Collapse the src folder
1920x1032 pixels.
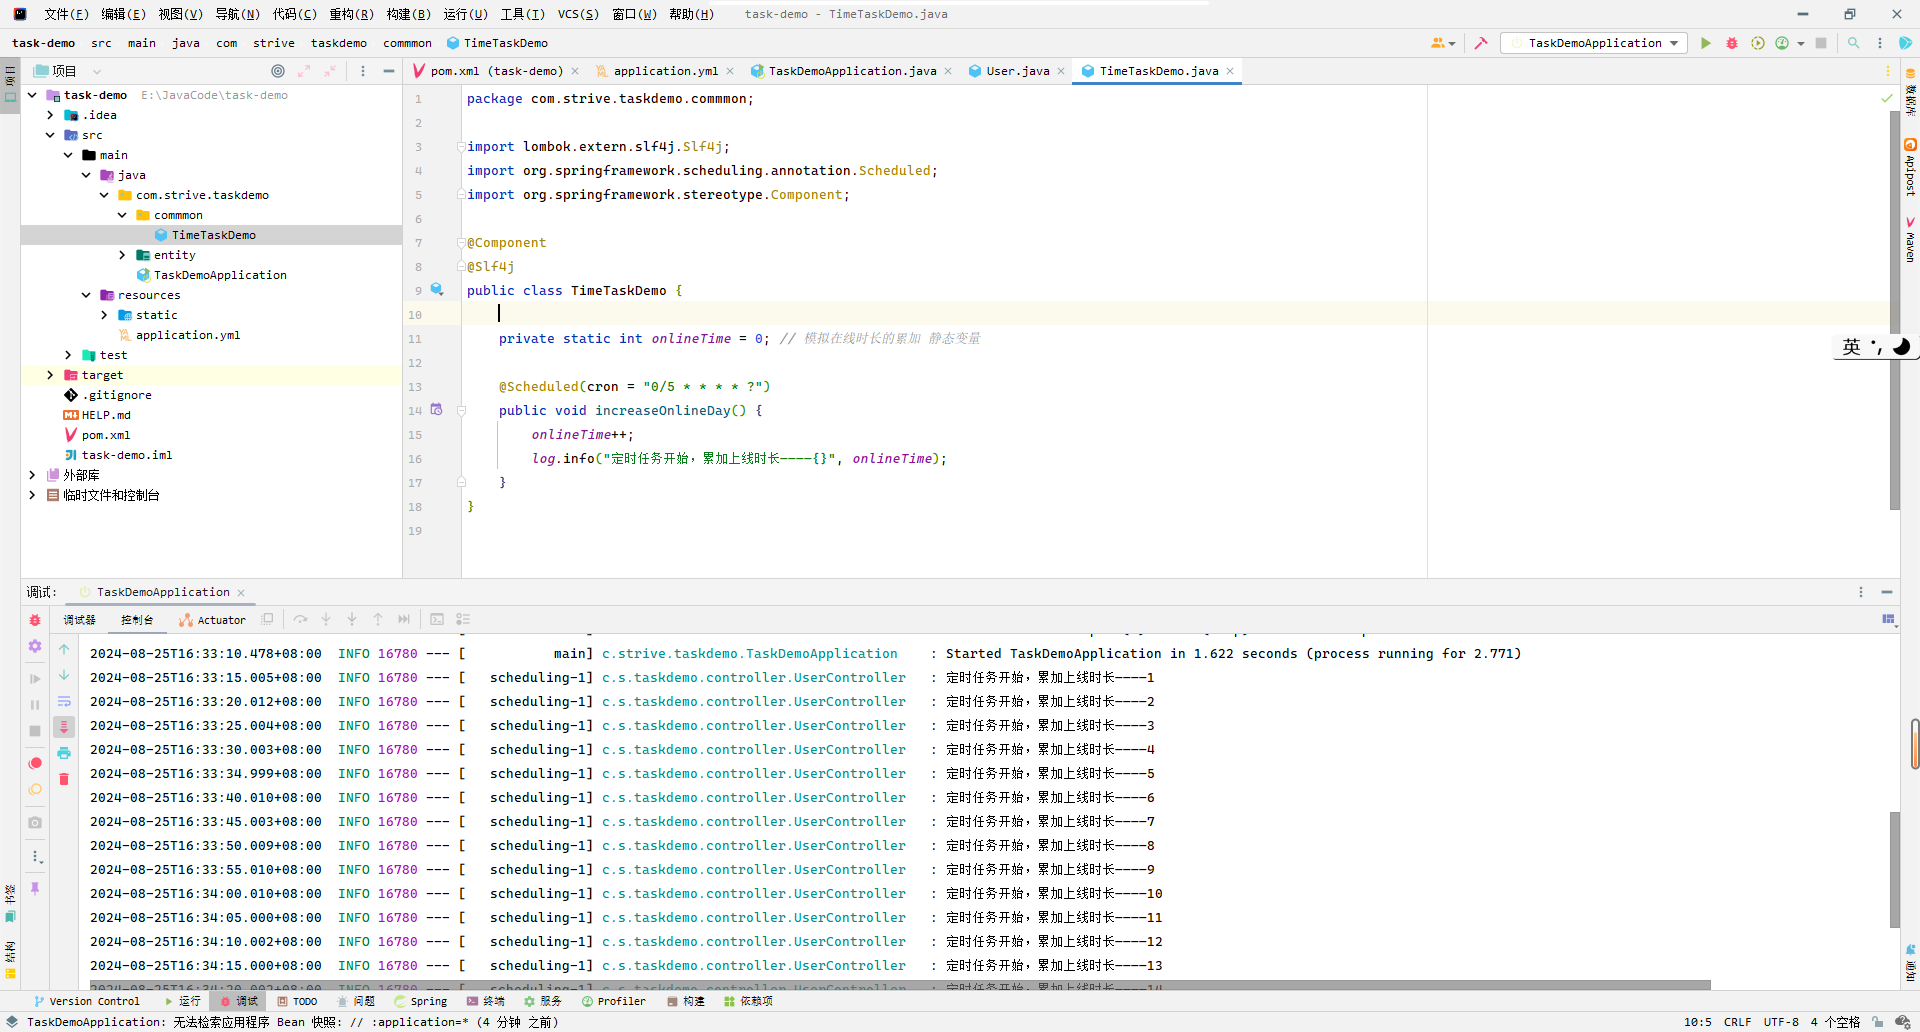click(x=50, y=135)
